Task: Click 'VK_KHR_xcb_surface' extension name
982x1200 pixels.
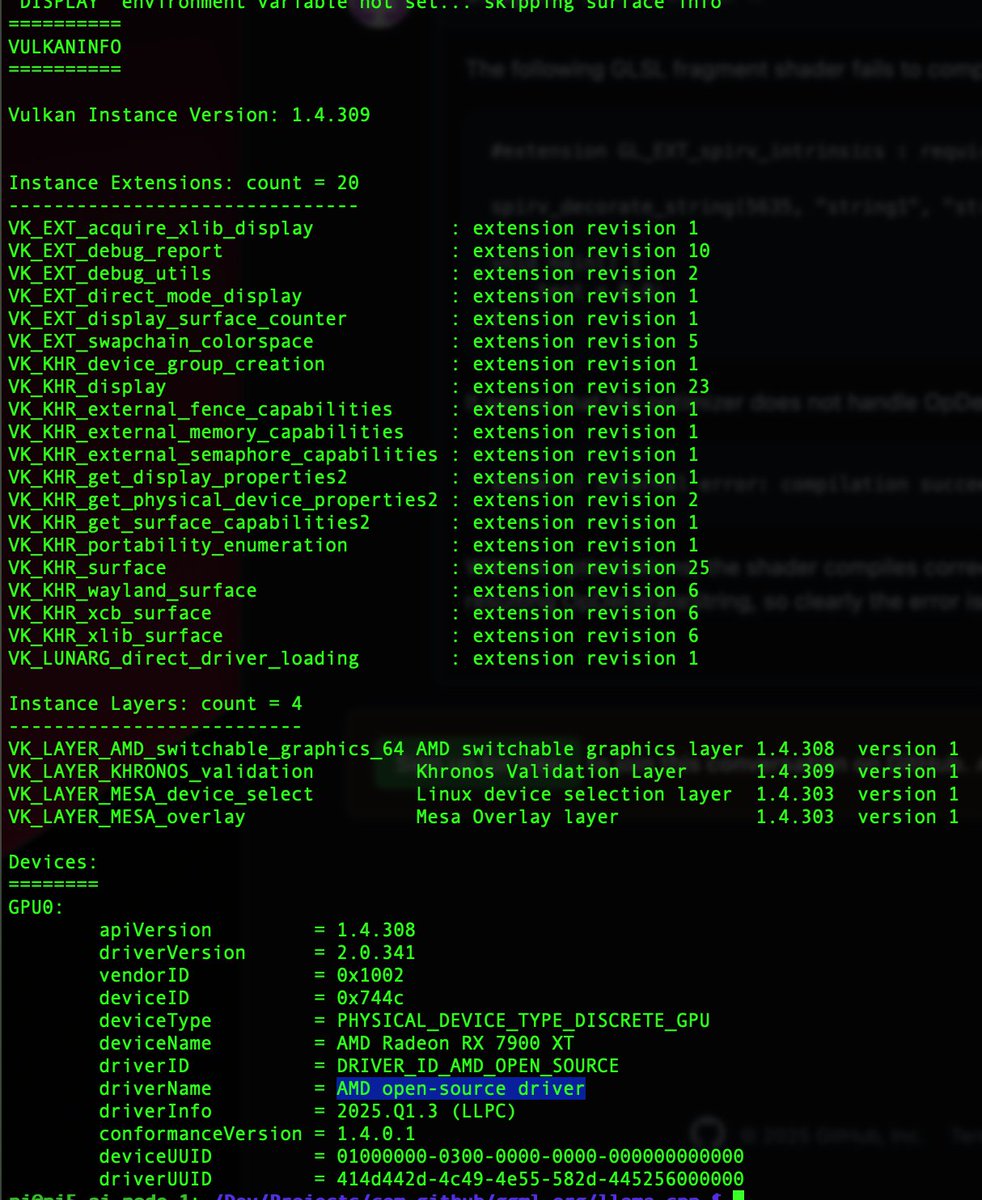Action: [110, 613]
